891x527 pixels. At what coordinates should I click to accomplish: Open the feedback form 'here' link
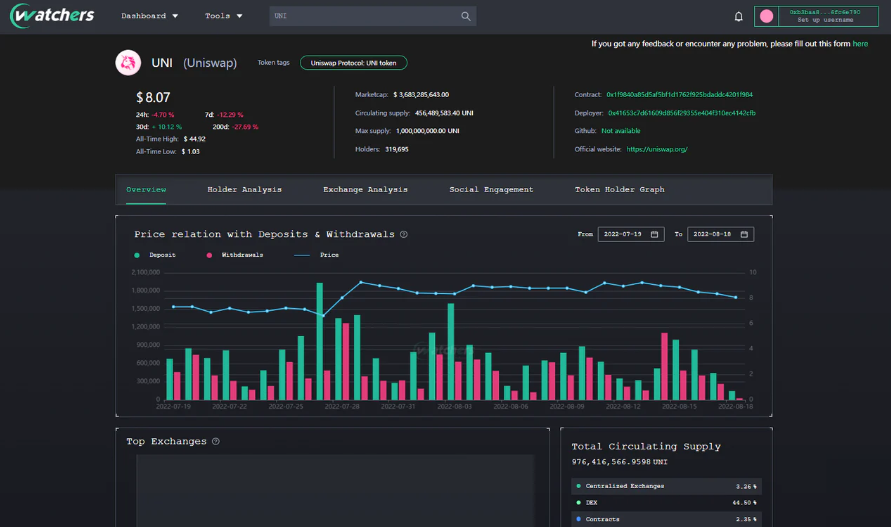860,44
